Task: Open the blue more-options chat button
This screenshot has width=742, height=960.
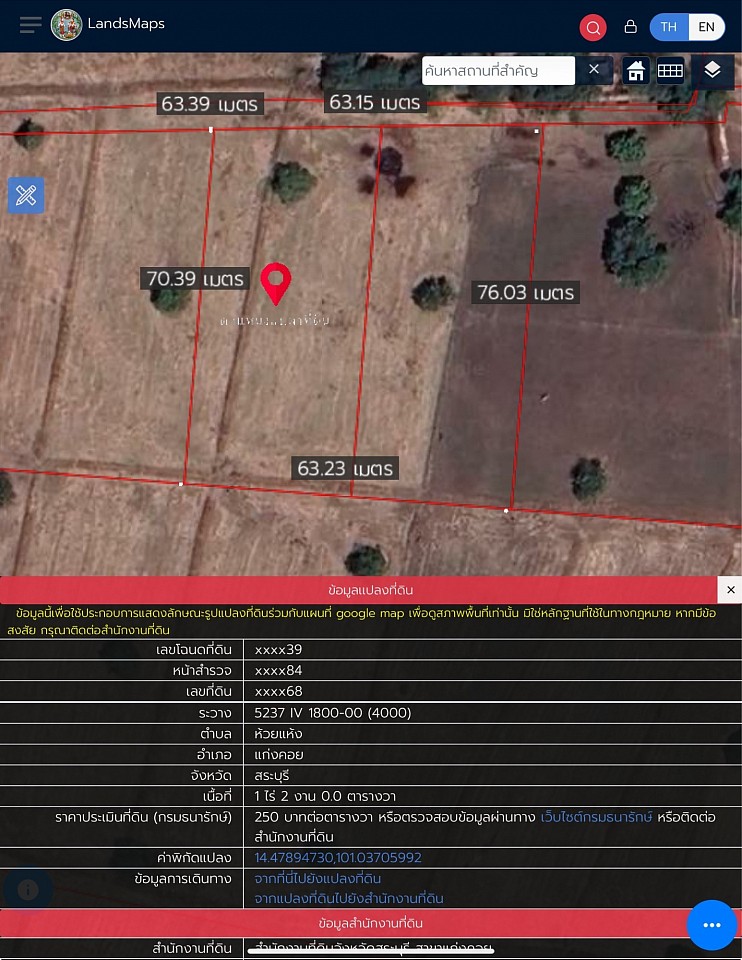Action: [711, 925]
